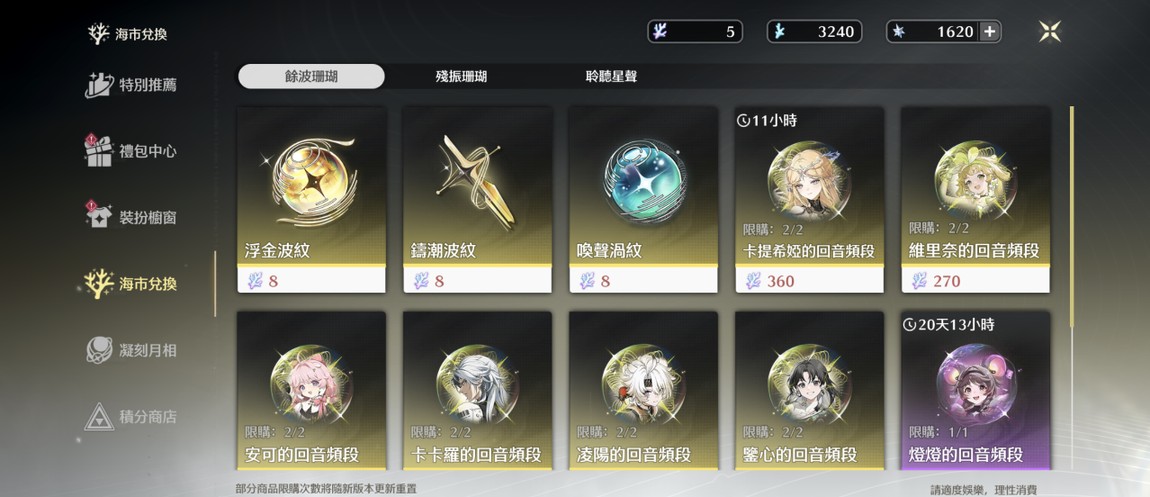Image resolution: width=1150 pixels, height=497 pixels.
Task: Open the 積分商店 triangle icon
Action: (98, 416)
